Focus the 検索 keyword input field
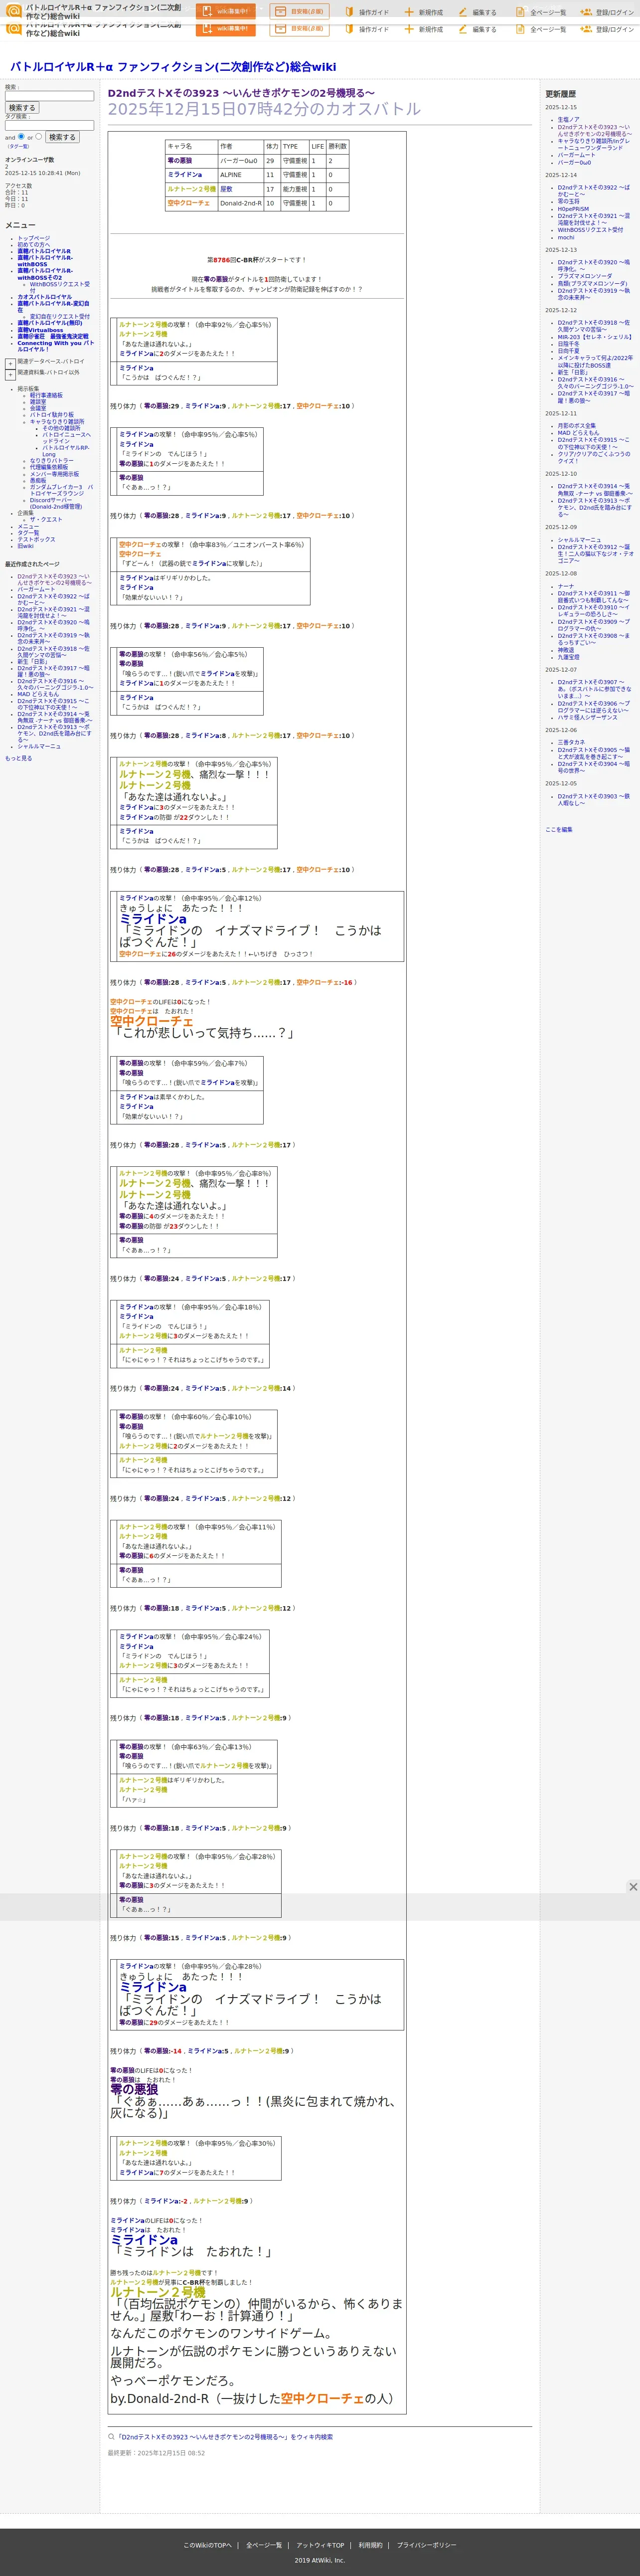The height and width of the screenshot is (2576, 640). click(x=49, y=96)
